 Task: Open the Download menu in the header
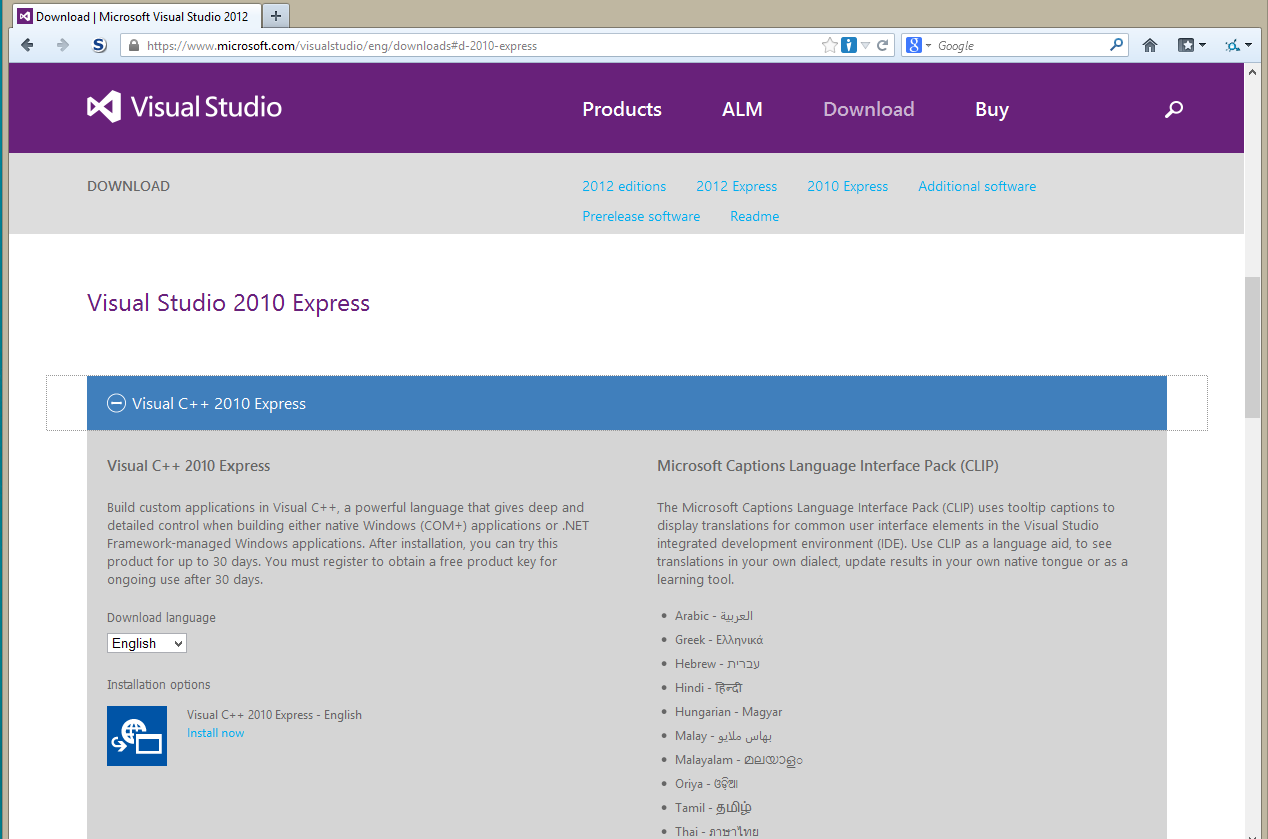tap(868, 109)
